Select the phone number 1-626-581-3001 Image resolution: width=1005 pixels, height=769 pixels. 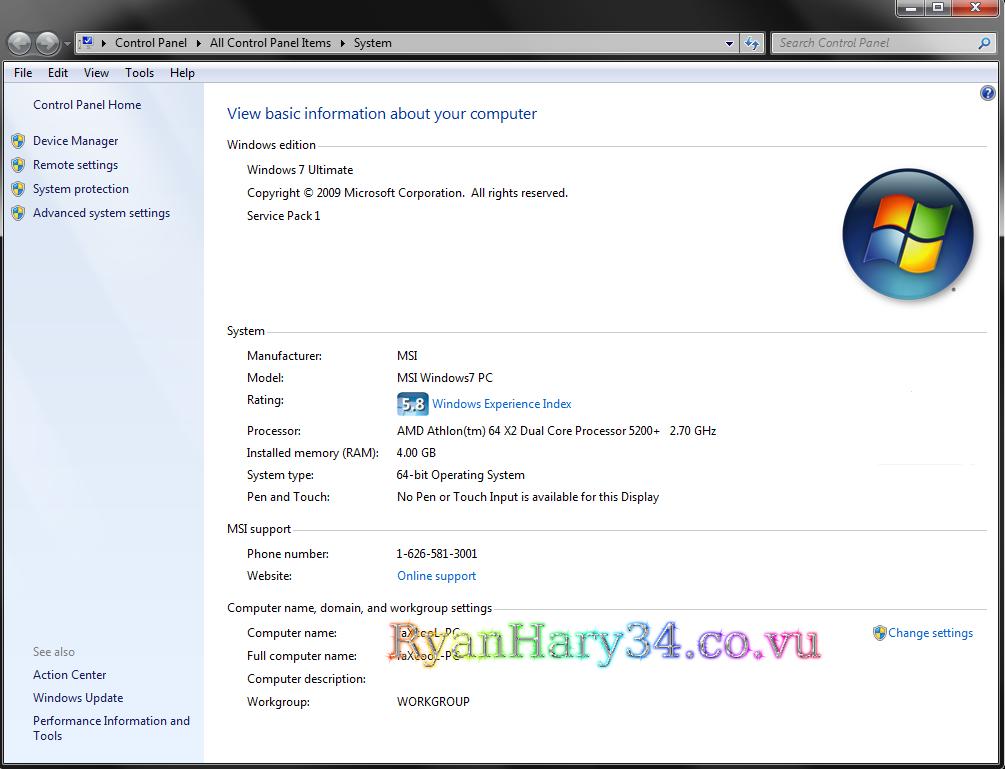click(x=436, y=554)
